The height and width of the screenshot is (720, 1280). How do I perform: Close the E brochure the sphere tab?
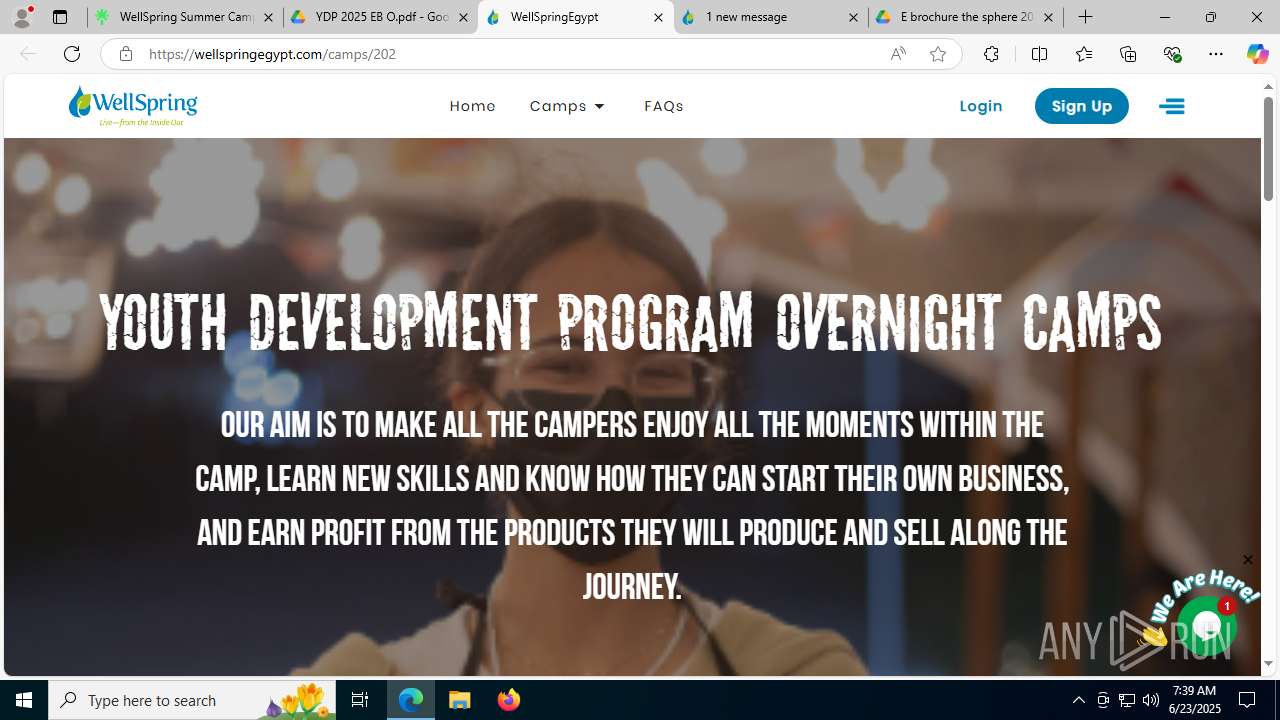coord(1048,17)
